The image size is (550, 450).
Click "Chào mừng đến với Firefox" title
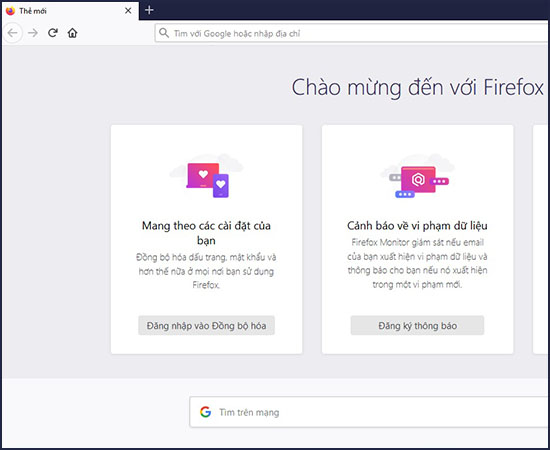point(417,87)
